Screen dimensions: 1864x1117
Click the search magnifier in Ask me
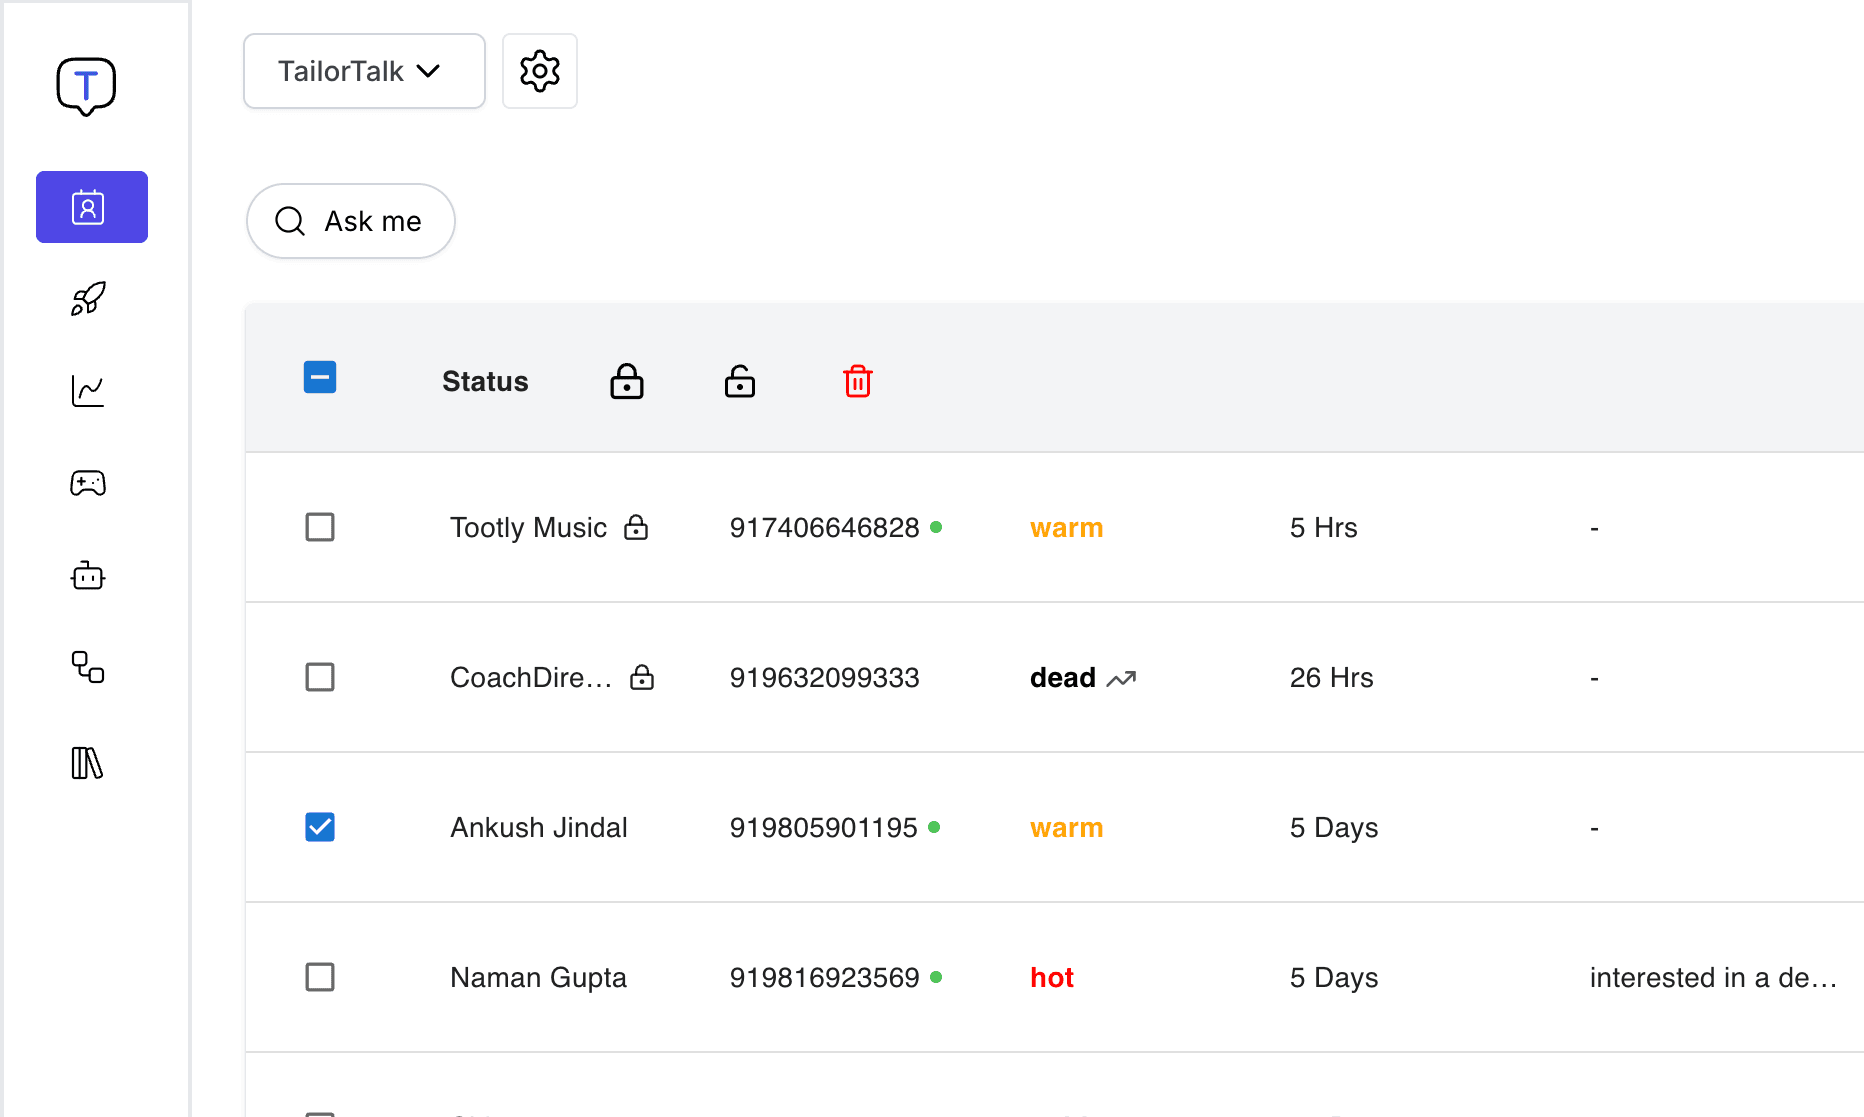tap(290, 221)
